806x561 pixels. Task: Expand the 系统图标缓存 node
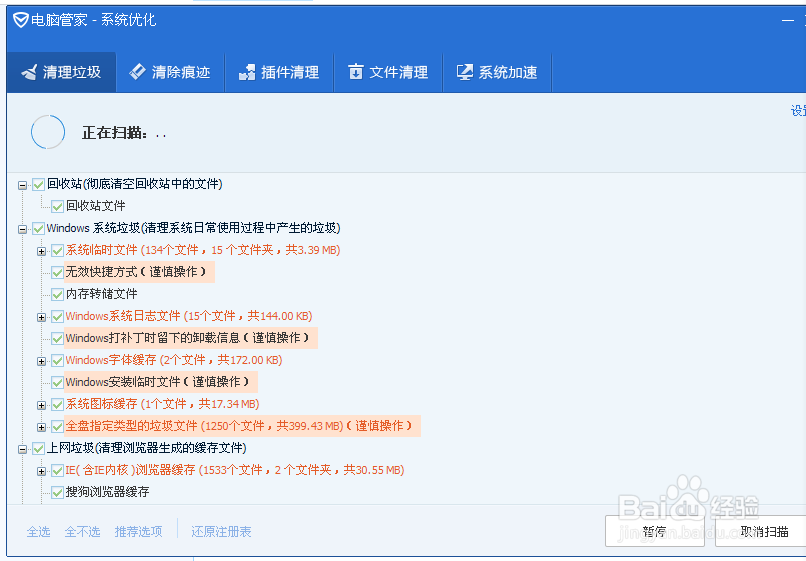tap(42, 405)
